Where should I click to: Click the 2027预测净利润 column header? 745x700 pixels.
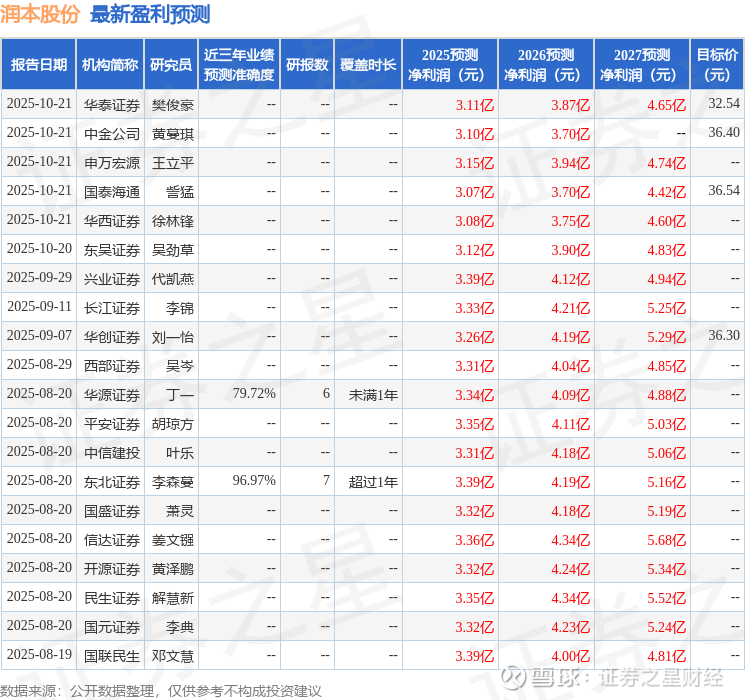(x=642, y=65)
